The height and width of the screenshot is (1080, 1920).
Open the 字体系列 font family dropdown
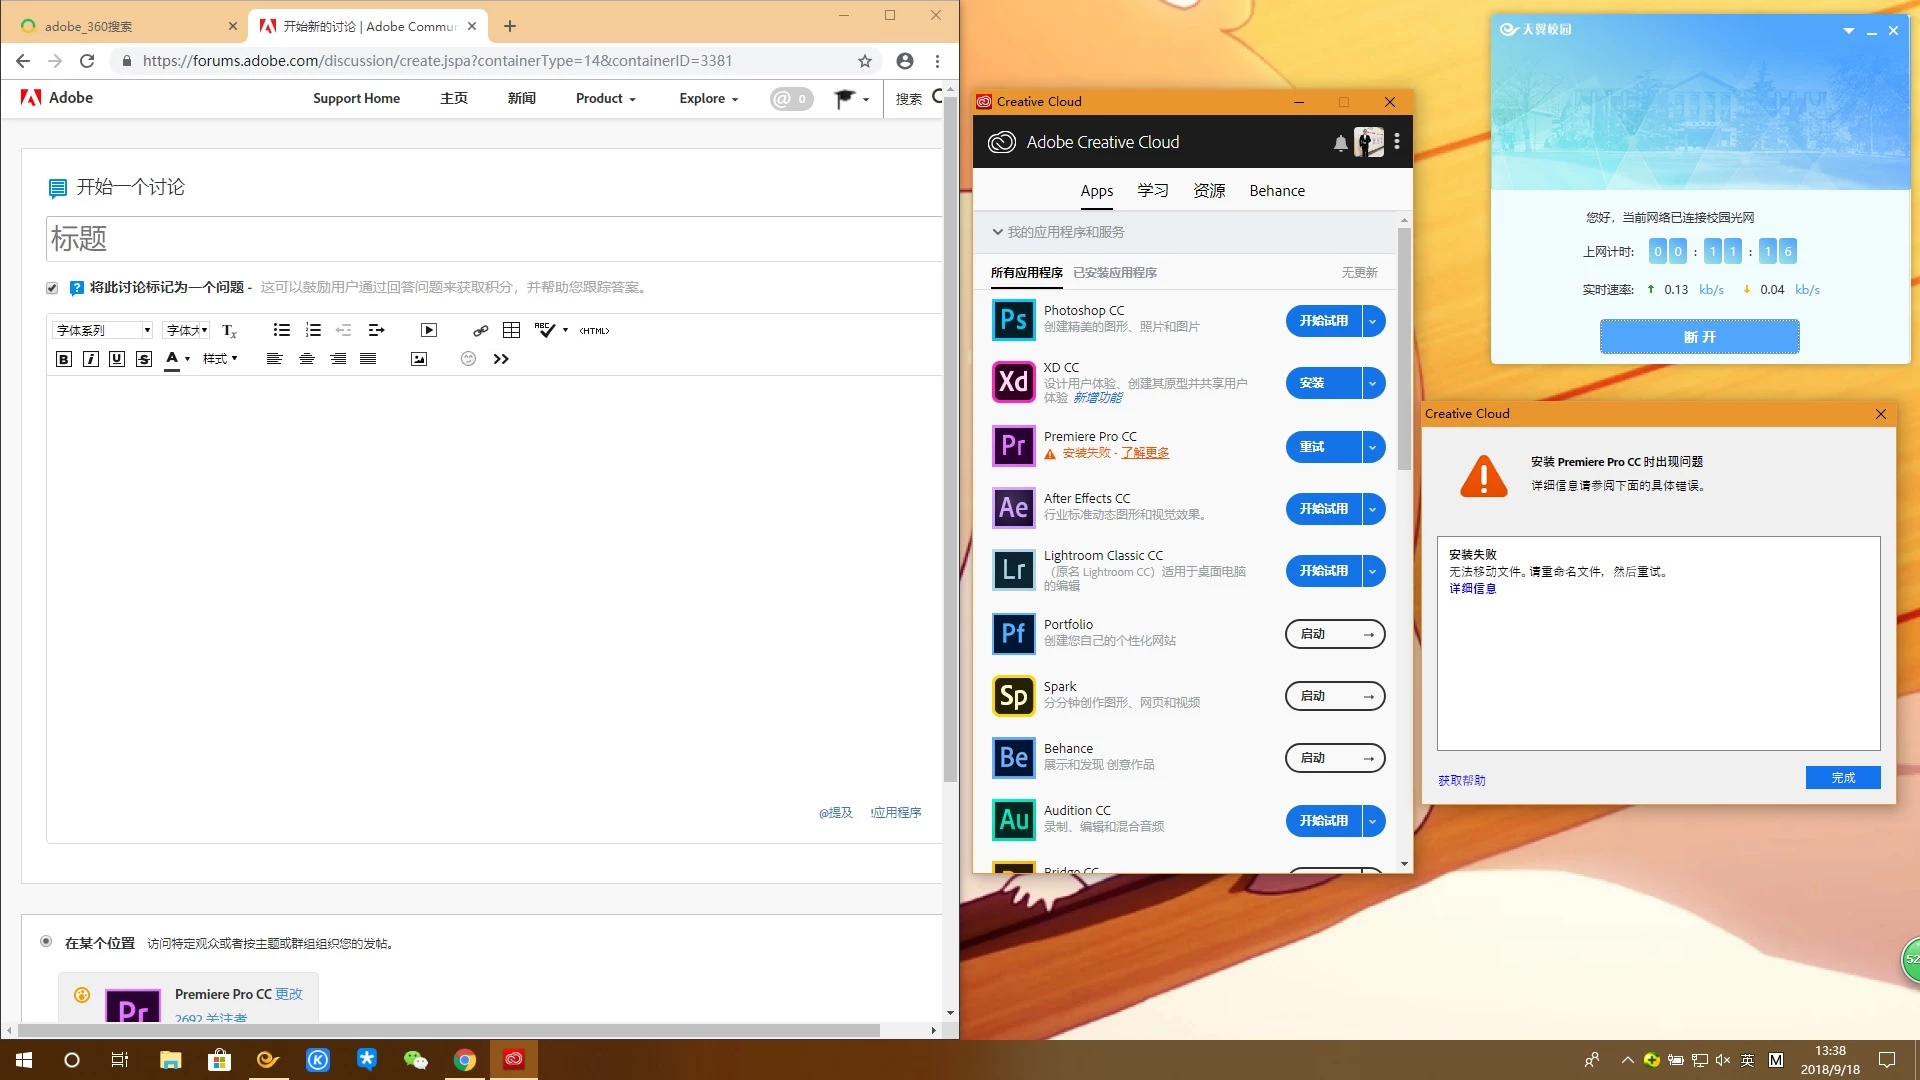tap(103, 330)
